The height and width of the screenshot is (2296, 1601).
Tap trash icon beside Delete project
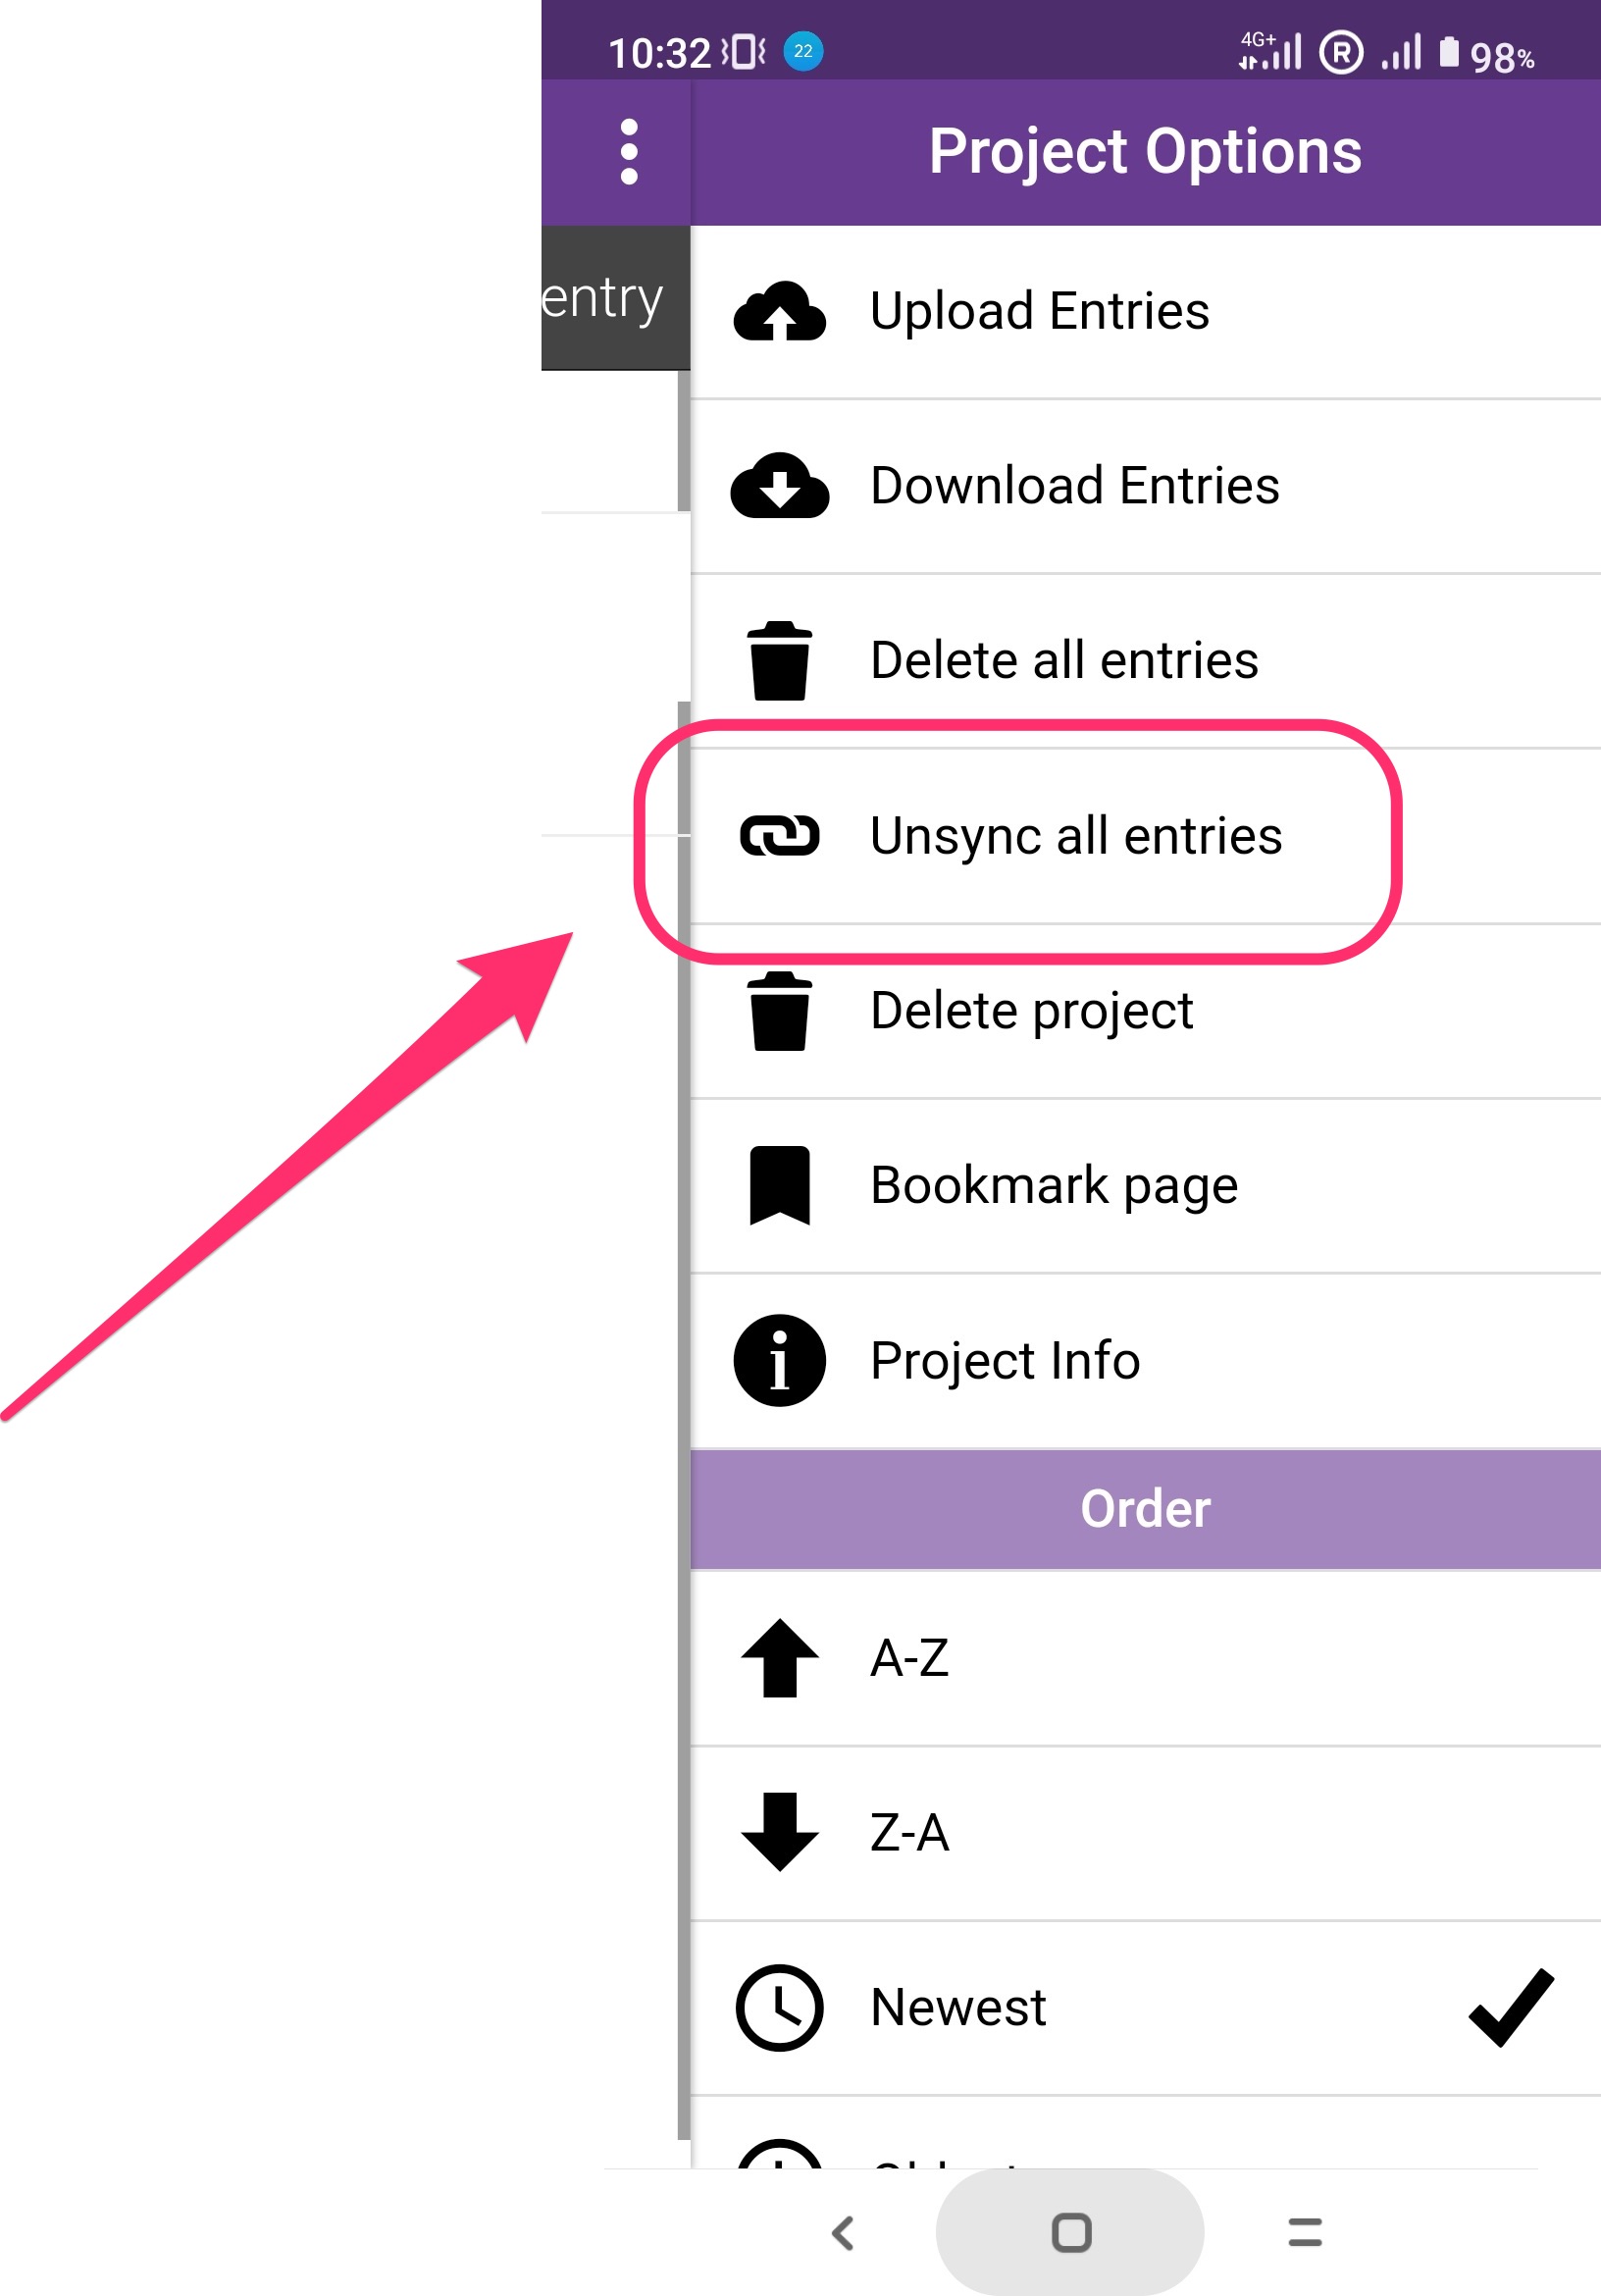coord(779,1011)
